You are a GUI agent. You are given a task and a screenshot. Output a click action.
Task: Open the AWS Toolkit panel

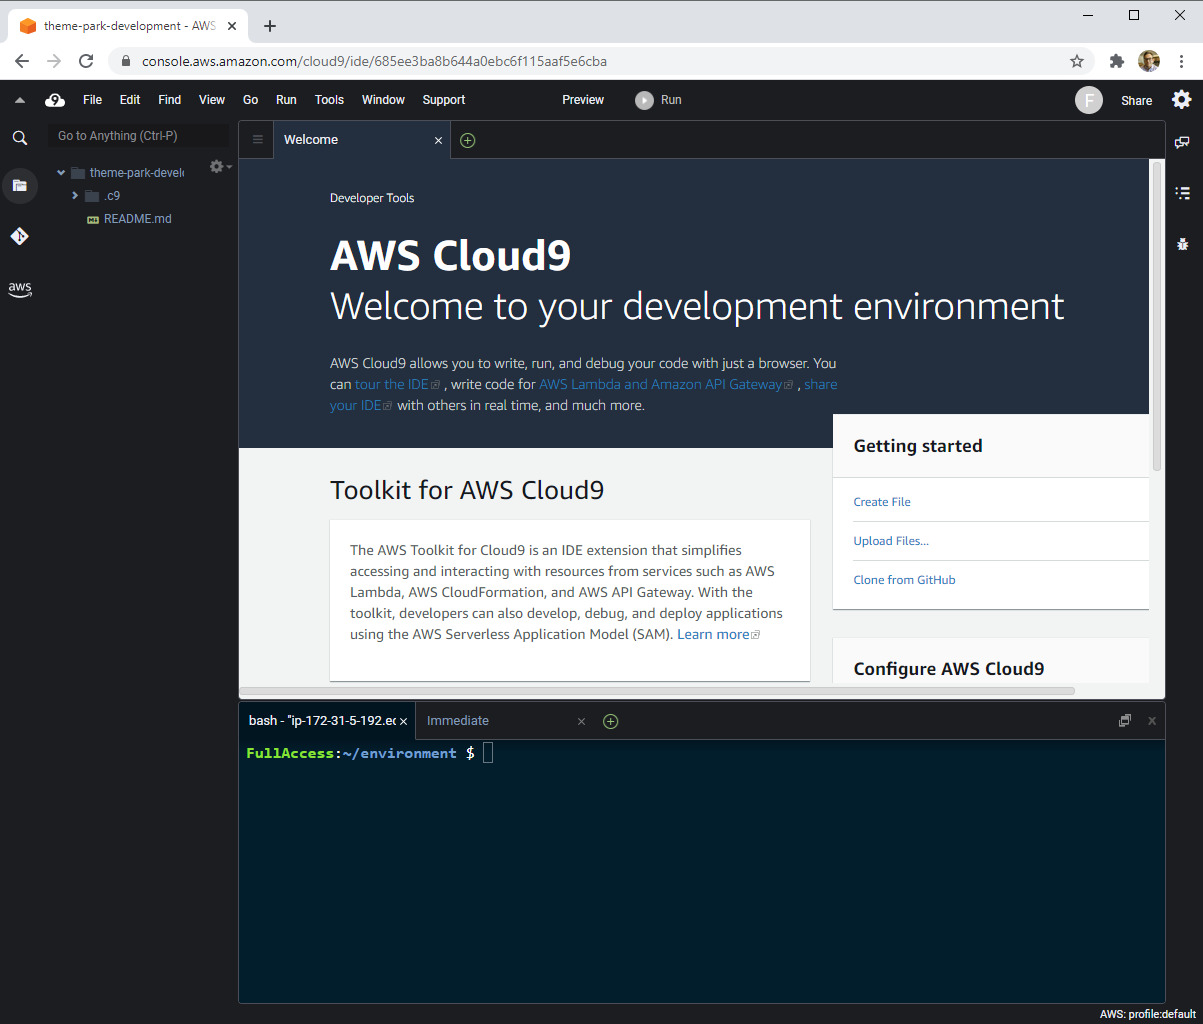click(x=20, y=289)
